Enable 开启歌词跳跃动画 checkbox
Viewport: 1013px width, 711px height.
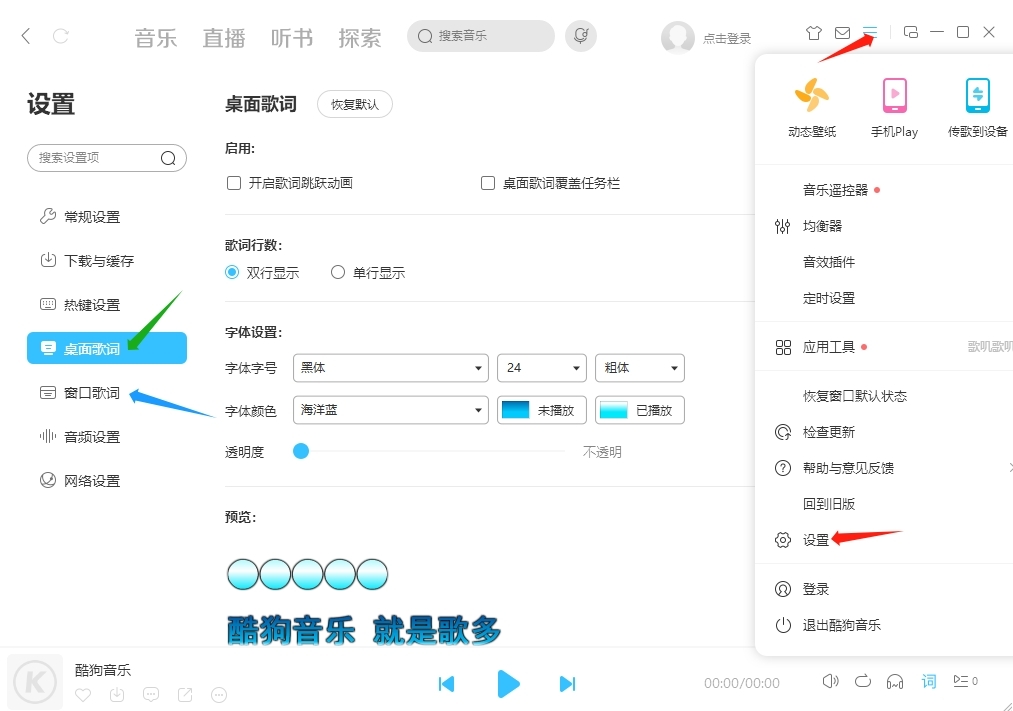click(233, 183)
